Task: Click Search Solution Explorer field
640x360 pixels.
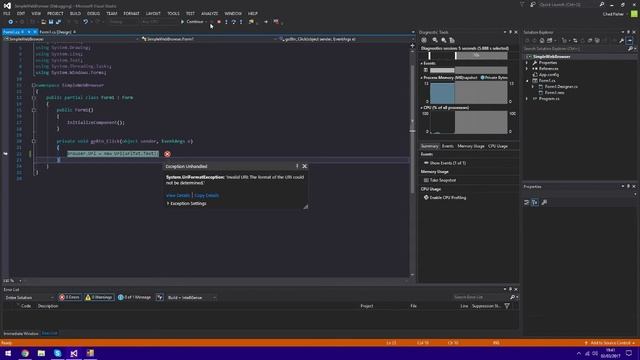Action: click(x=576, y=49)
